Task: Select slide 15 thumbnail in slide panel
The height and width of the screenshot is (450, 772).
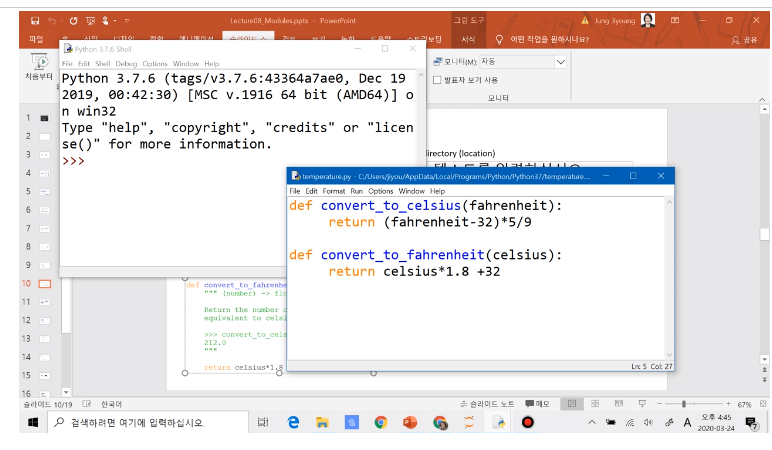Action: pyautogui.click(x=44, y=376)
